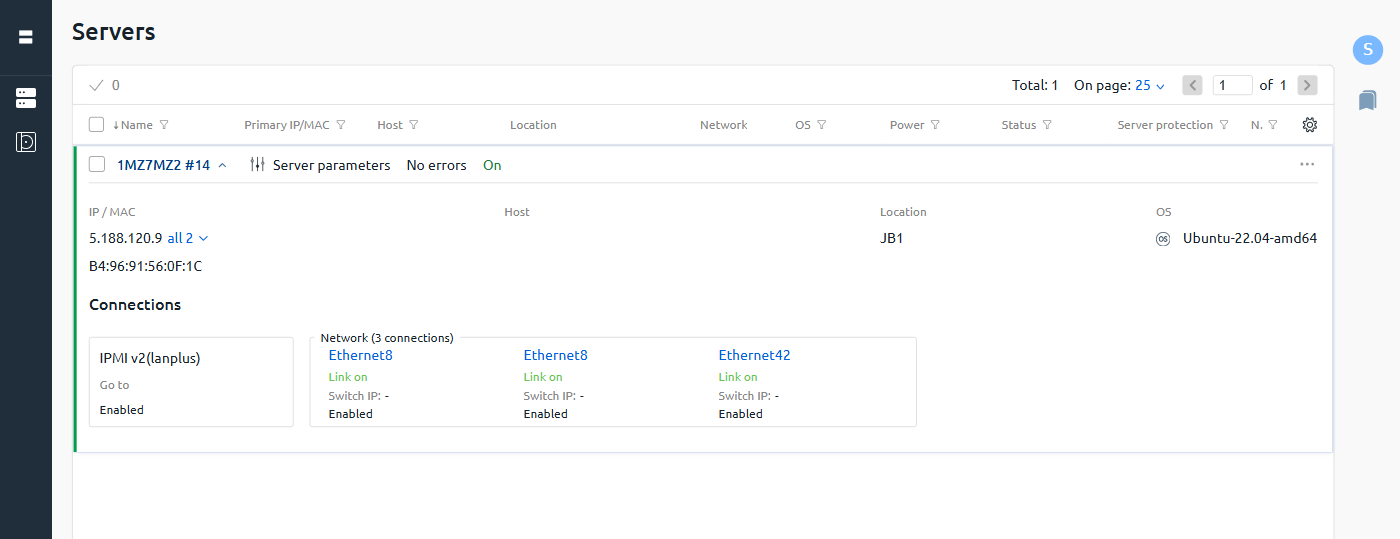Expand the all 2 IP addresses dropdown

[188, 238]
